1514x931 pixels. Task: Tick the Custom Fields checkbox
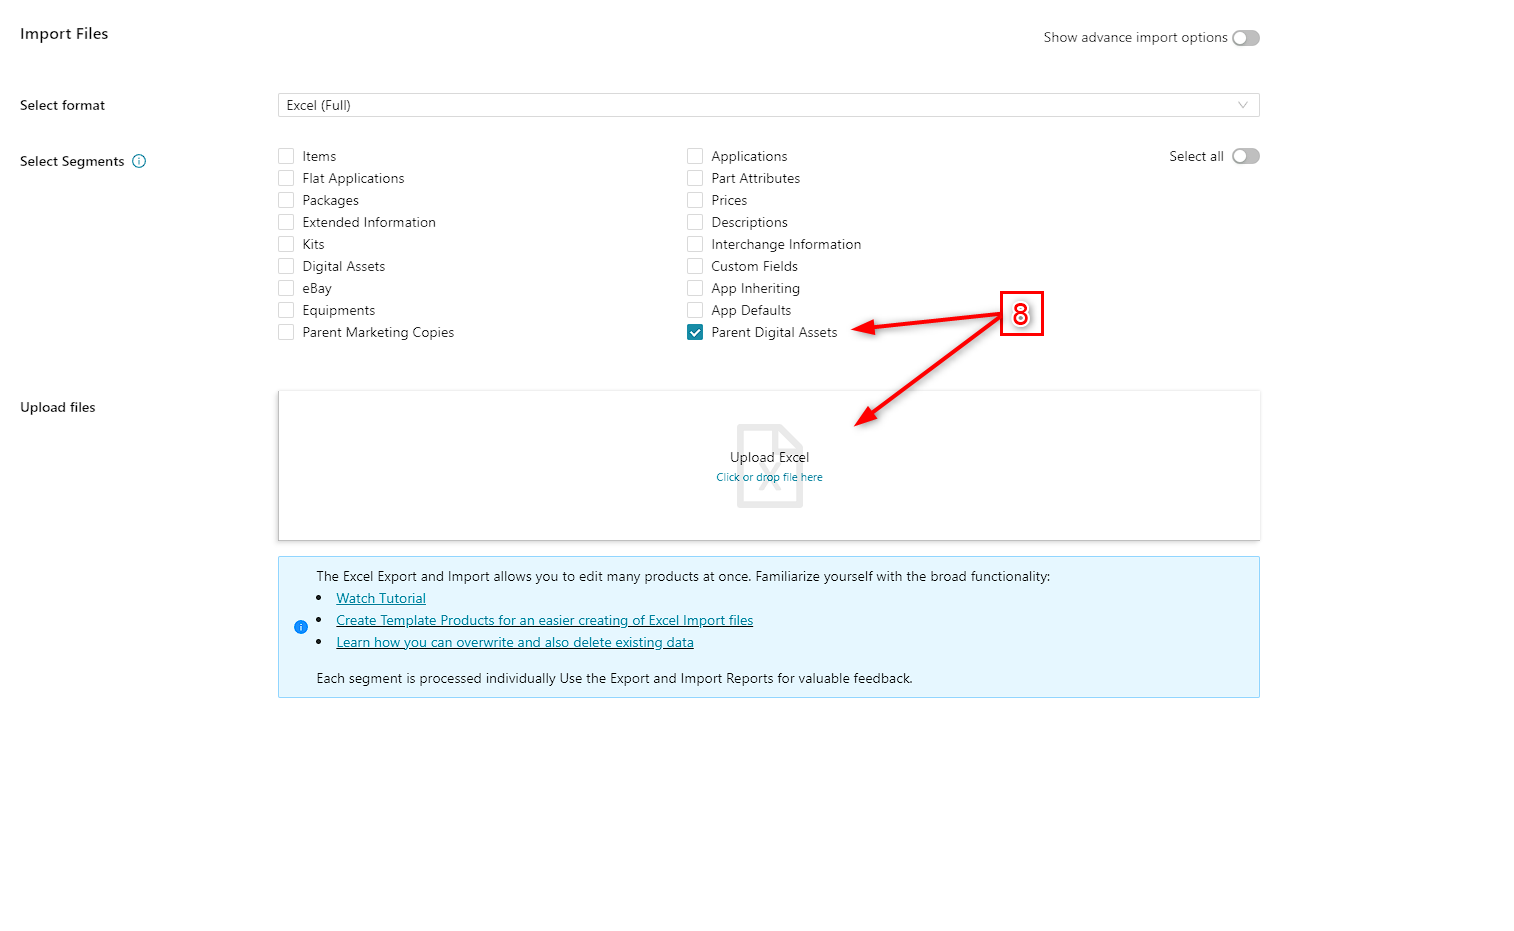pyautogui.click(x=695, y=266)
